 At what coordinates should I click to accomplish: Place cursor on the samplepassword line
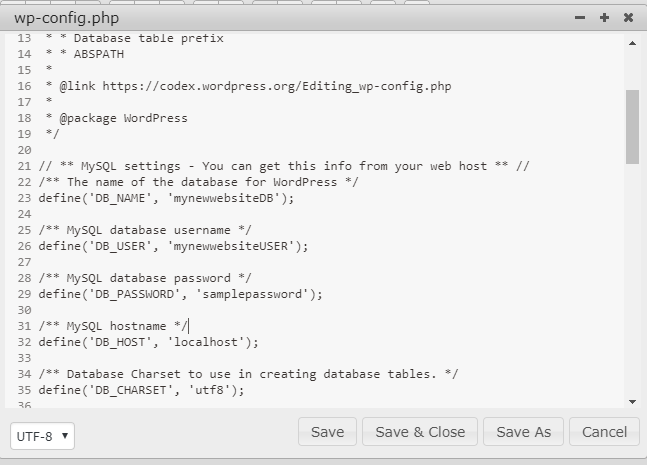pyautogui.click(x=180, y=294)
